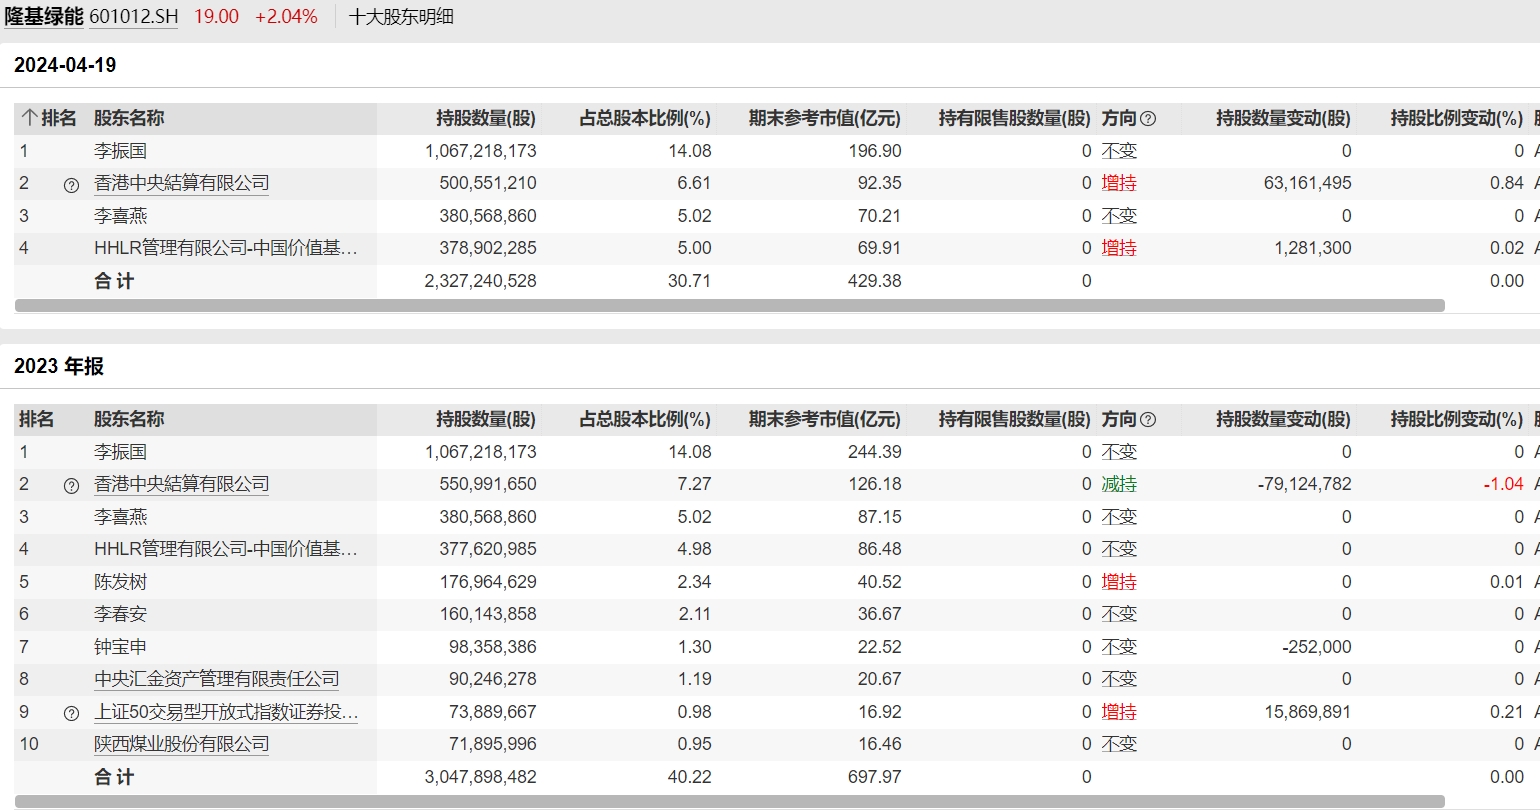Select 李喜燕 in 2024-04-19 table
The image size is (1540, 812).
click(120, 216)
